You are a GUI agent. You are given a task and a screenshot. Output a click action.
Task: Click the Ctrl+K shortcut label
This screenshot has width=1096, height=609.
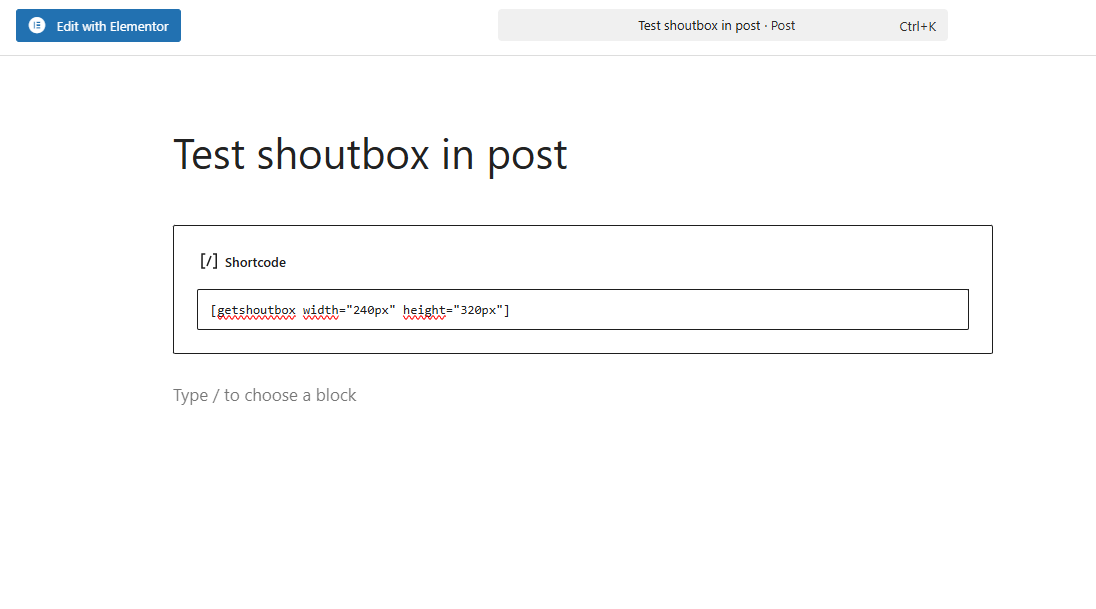[917, 25]
